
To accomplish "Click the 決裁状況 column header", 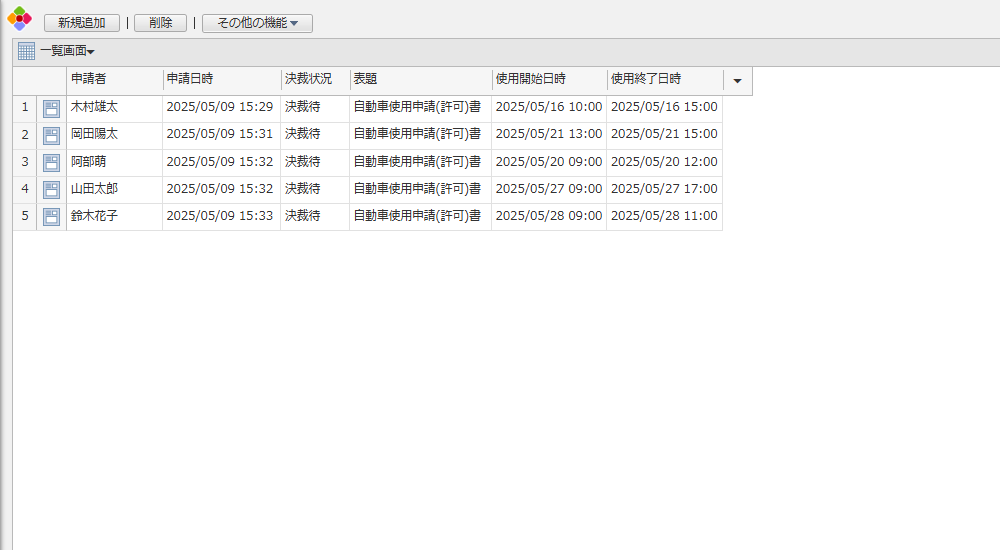I will (x=314, y=79).
